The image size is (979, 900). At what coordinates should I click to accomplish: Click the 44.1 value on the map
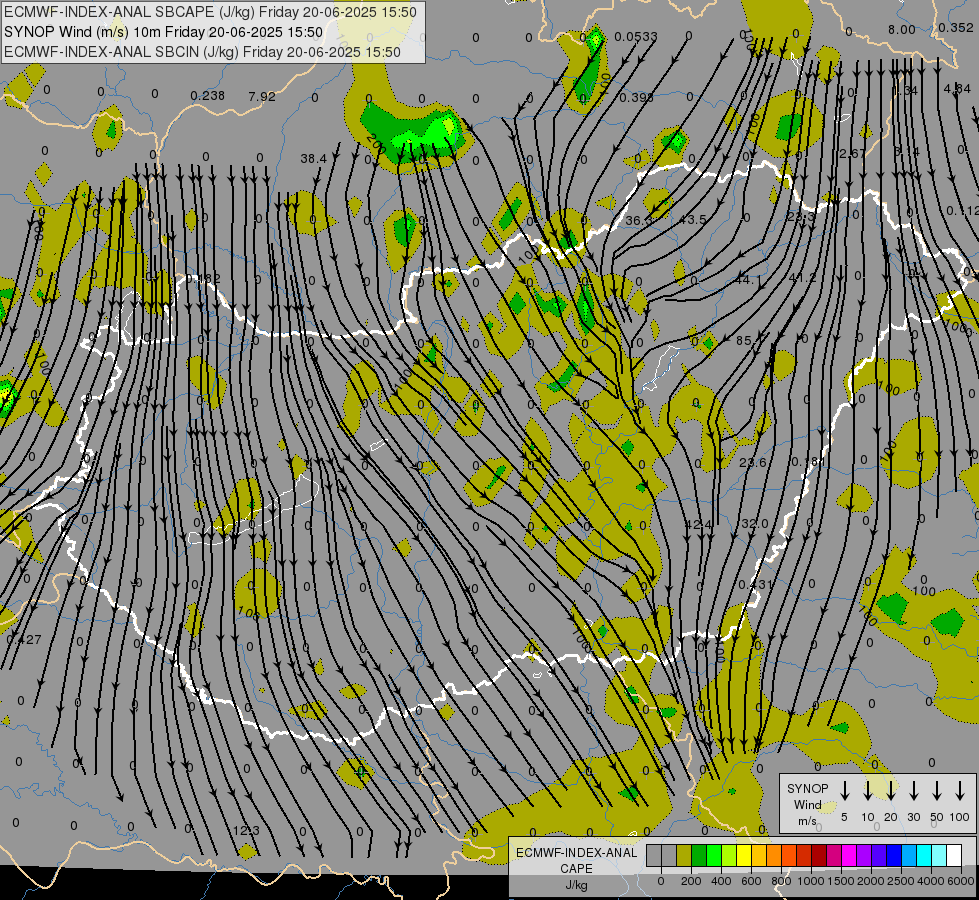point(747,280)
